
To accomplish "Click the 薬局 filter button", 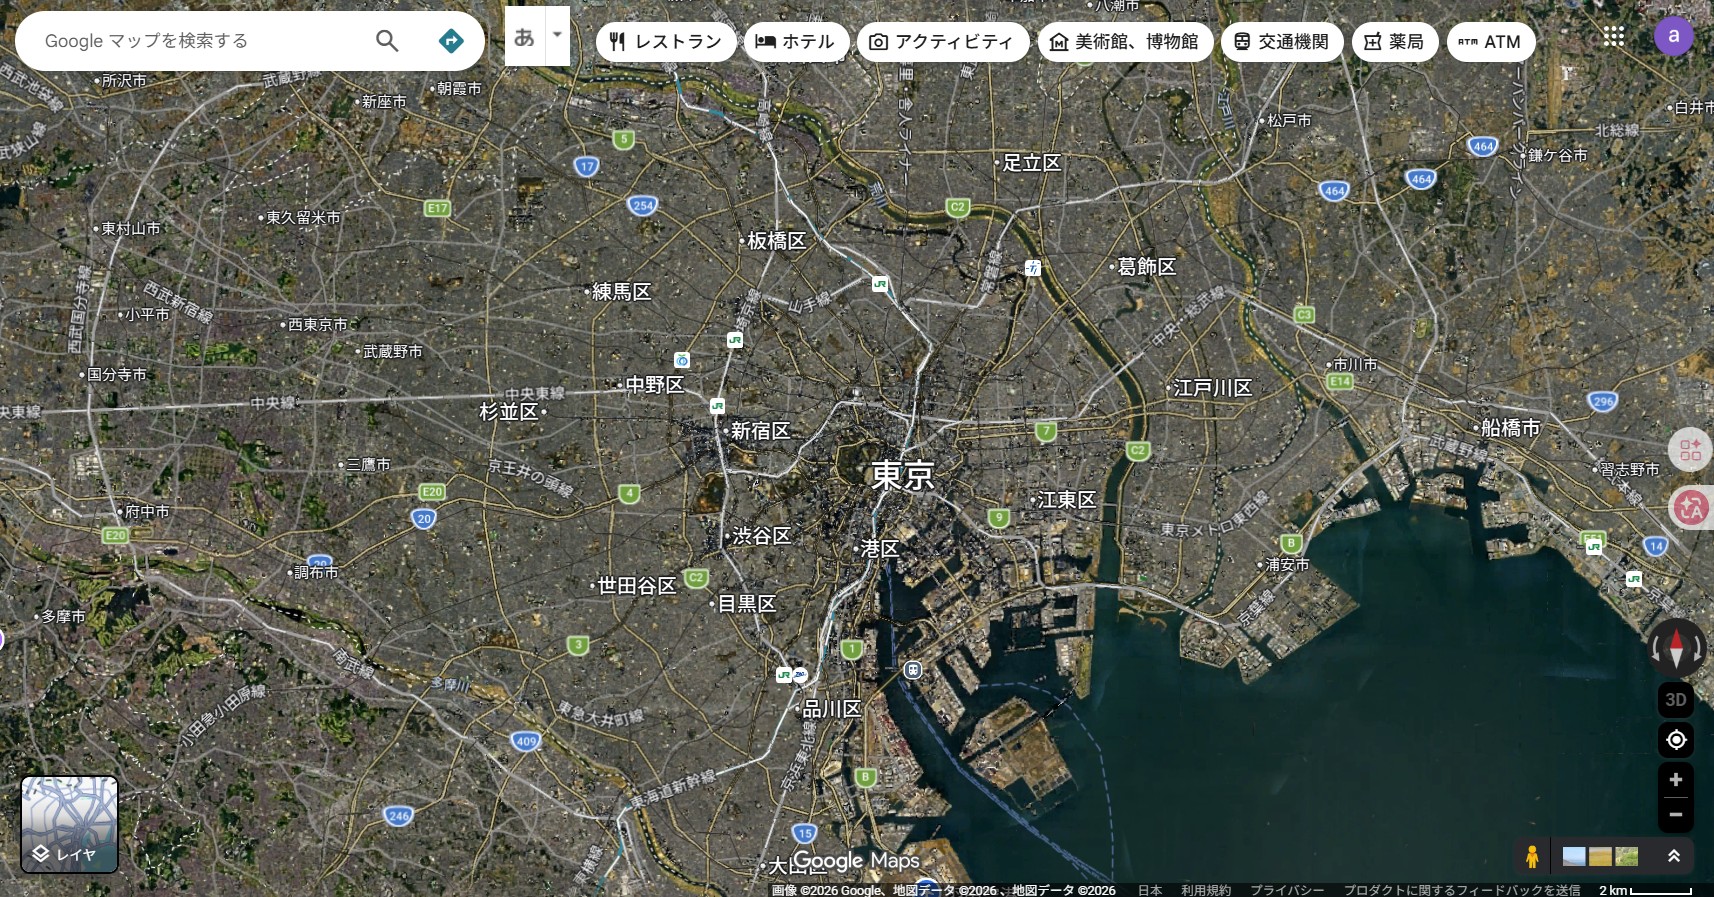I will point(1394,42).
